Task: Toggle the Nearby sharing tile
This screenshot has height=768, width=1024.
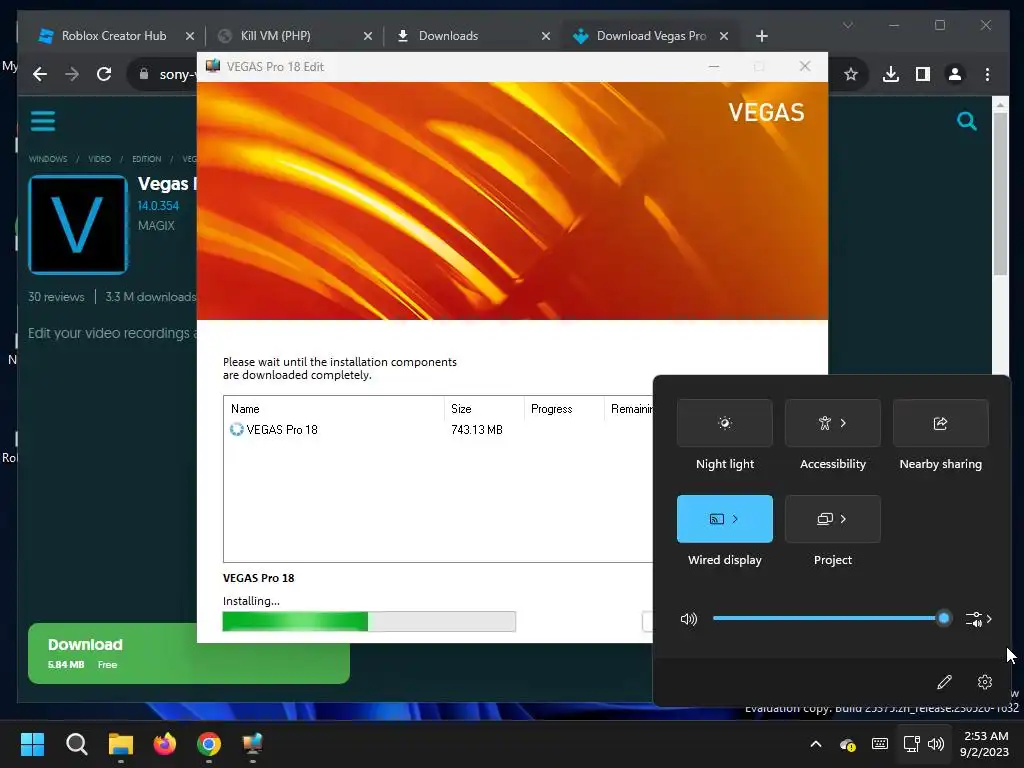Action: (x=940, y=423)
